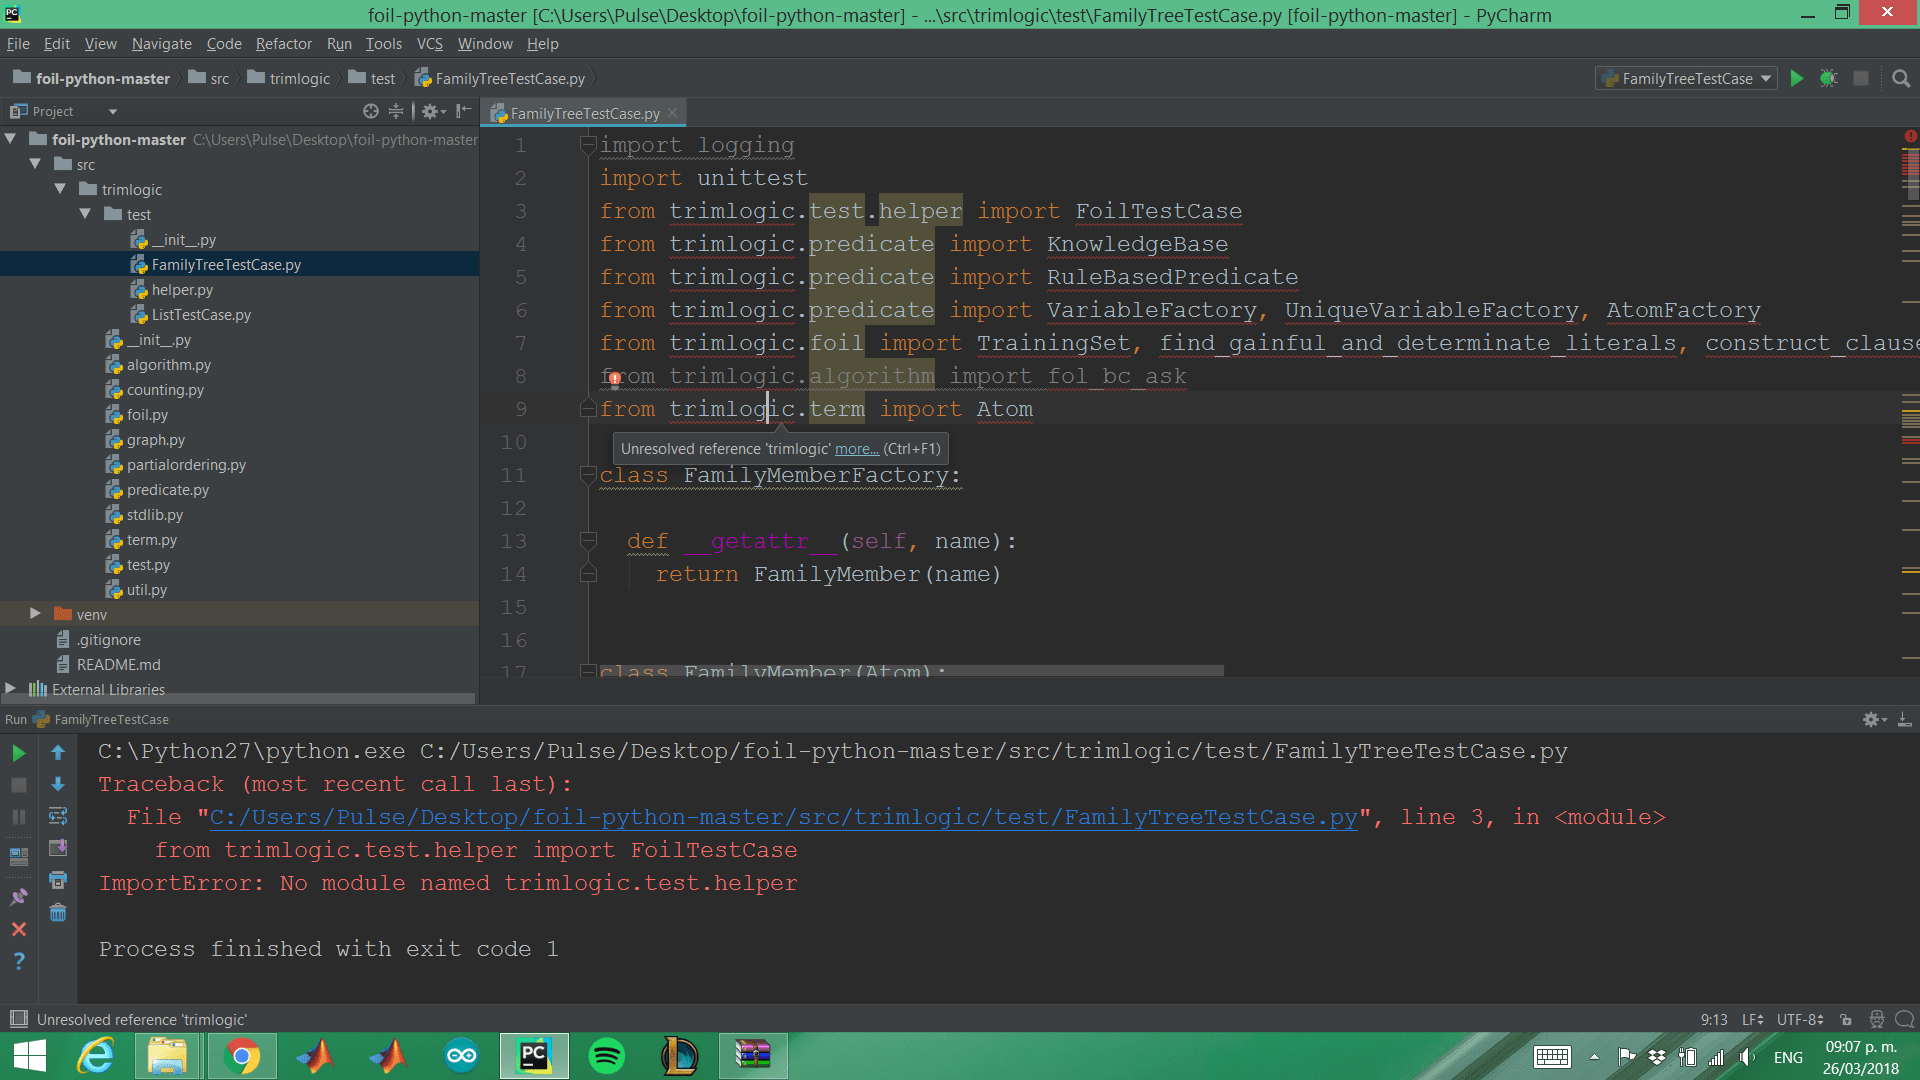Rerun FamilyTreeTestCase in Run panel
This screenshot has height=1080, width=1920.
18,753
